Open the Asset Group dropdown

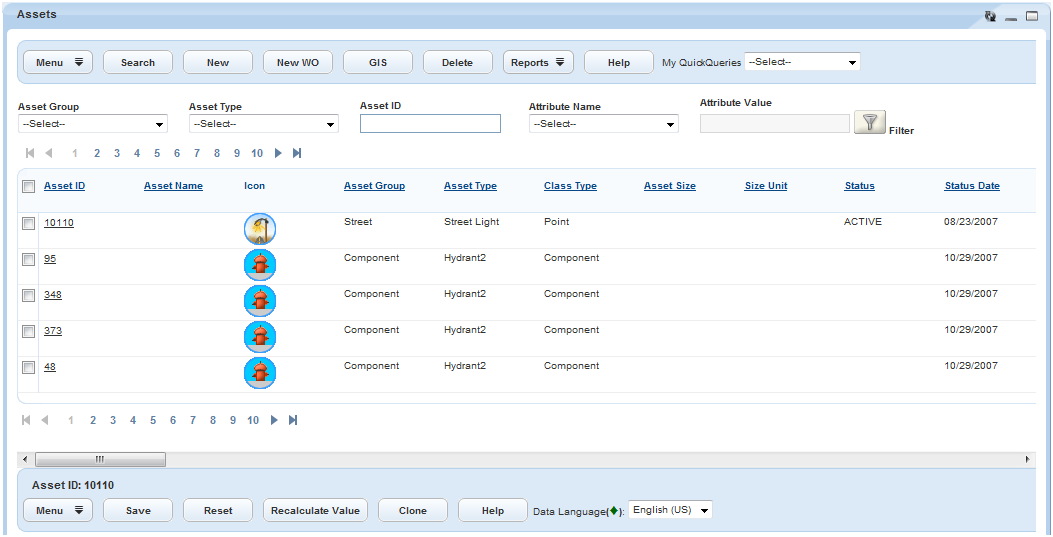point(92,124)
